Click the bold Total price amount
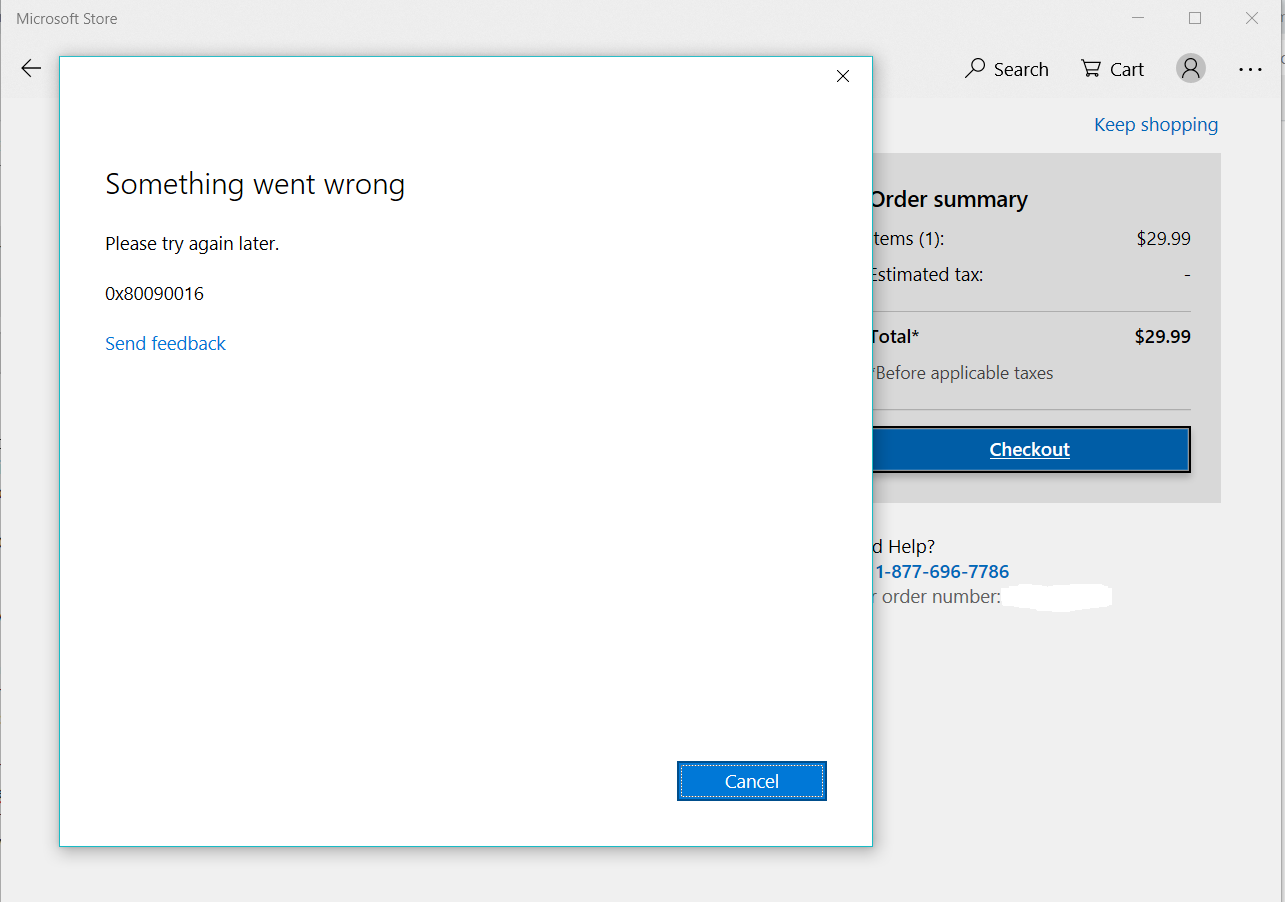Image resolution: width=1285 pixels, height=902 pixels. coord(1162,336)
